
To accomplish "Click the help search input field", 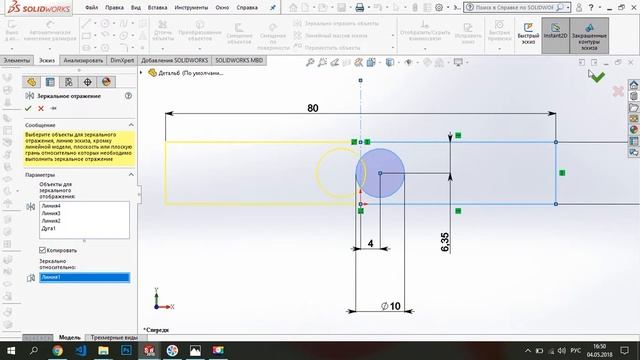I will click(x=515, y=7).
